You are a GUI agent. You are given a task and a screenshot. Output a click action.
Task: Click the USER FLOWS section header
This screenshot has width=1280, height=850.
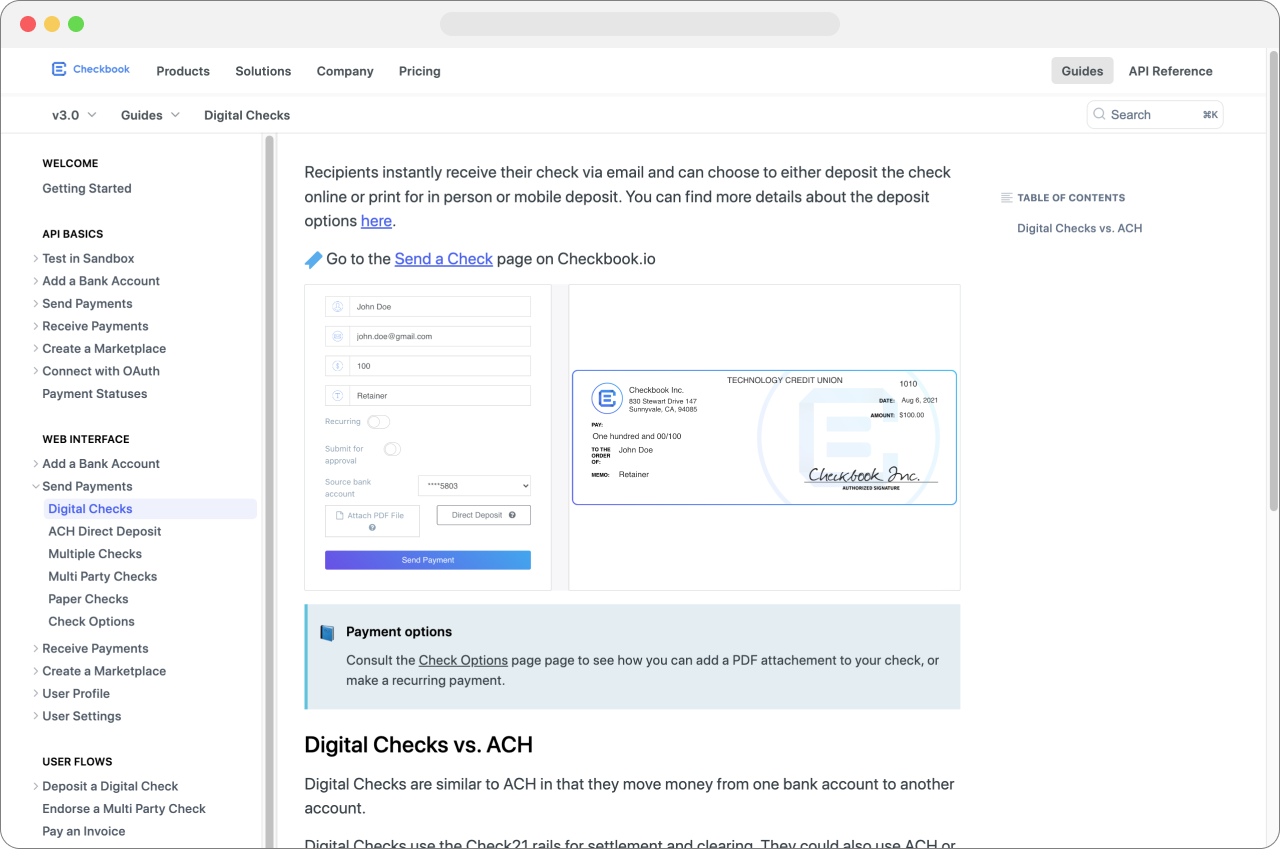pyautogui.click(x=77, y=762)
